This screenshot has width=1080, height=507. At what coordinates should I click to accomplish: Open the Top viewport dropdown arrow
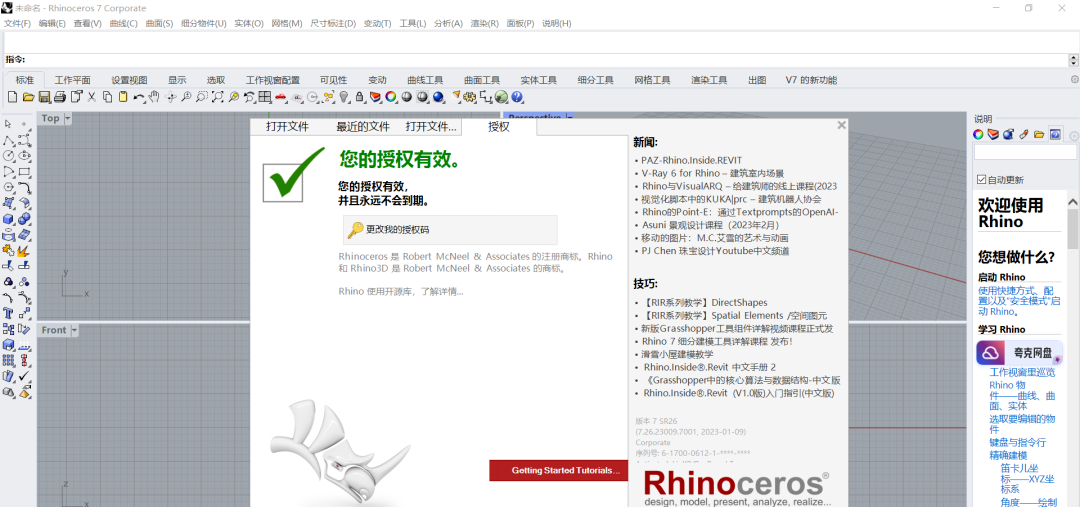tap(68, 118)
